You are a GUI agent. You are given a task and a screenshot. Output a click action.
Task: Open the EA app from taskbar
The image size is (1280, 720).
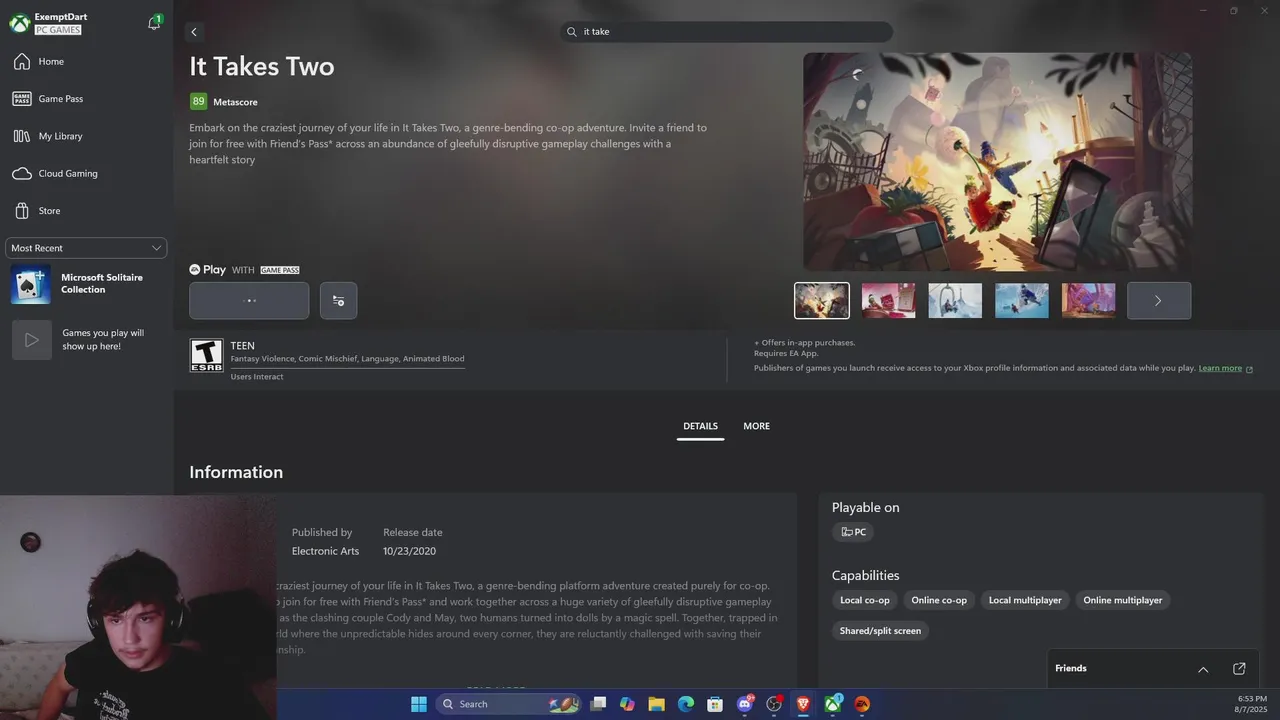(862, 704)
